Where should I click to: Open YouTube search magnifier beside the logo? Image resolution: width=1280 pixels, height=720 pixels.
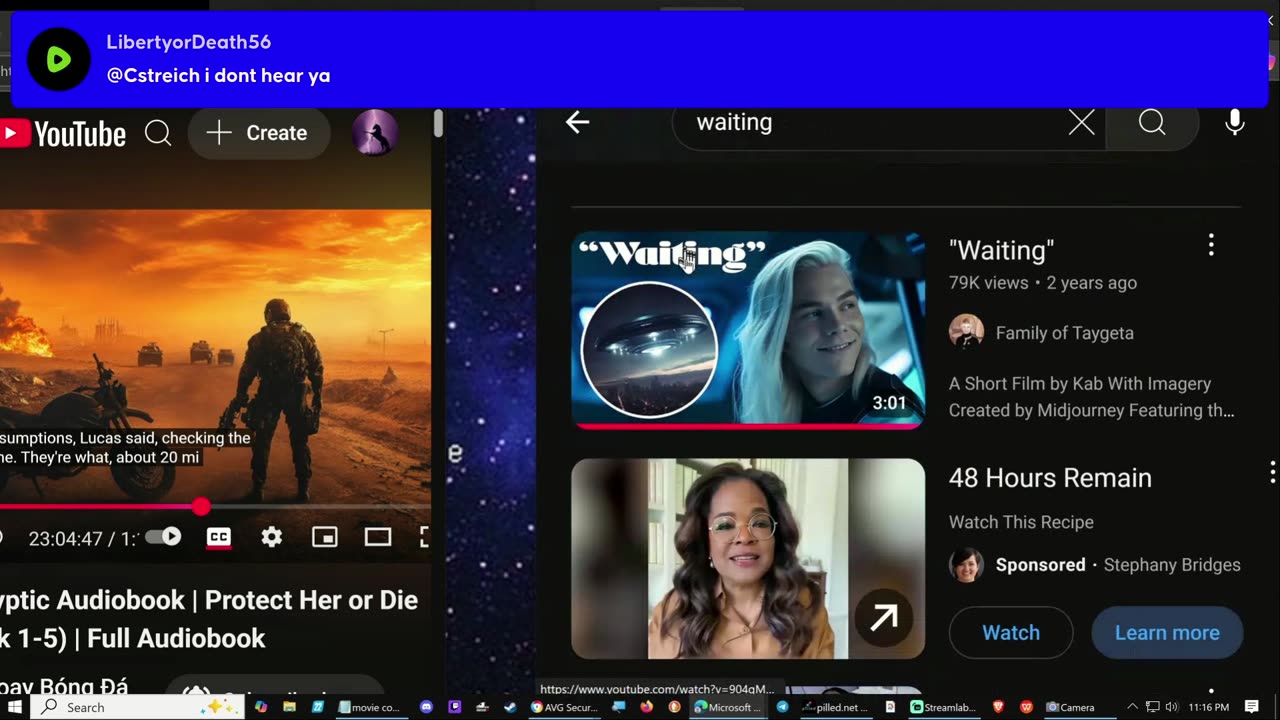pyautogui.click(x=158, y=133)
